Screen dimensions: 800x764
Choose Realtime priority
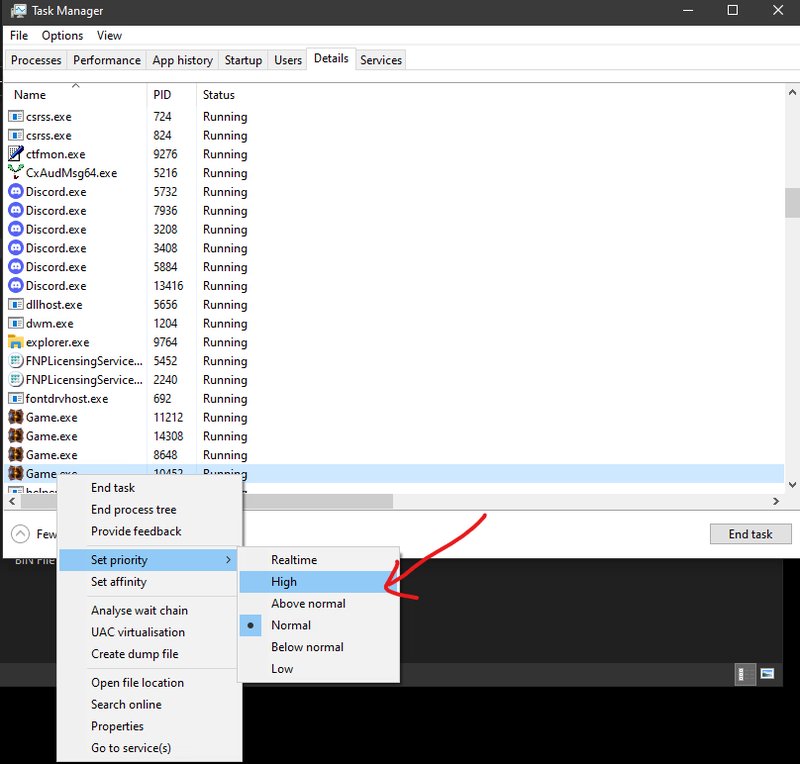click(319, 560)
